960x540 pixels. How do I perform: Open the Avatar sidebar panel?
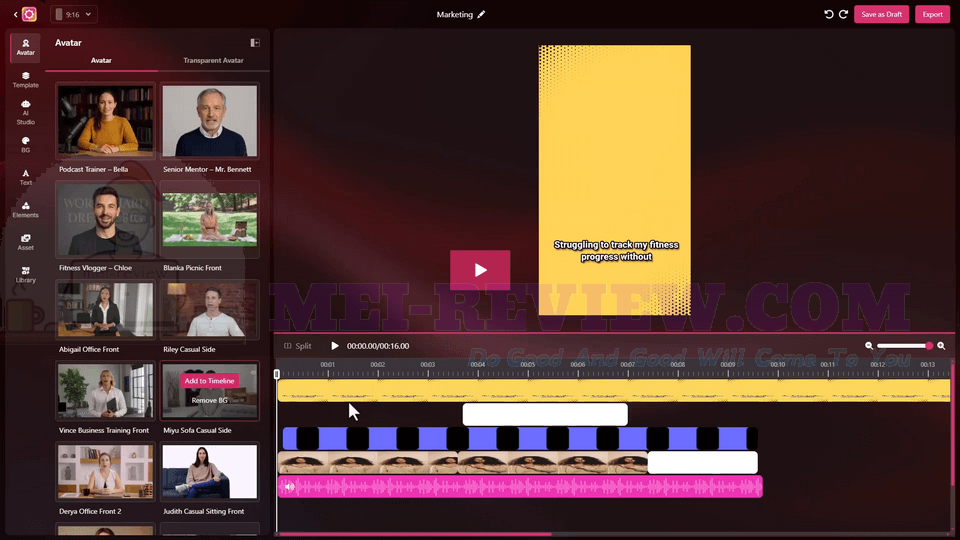click(25, 47)
